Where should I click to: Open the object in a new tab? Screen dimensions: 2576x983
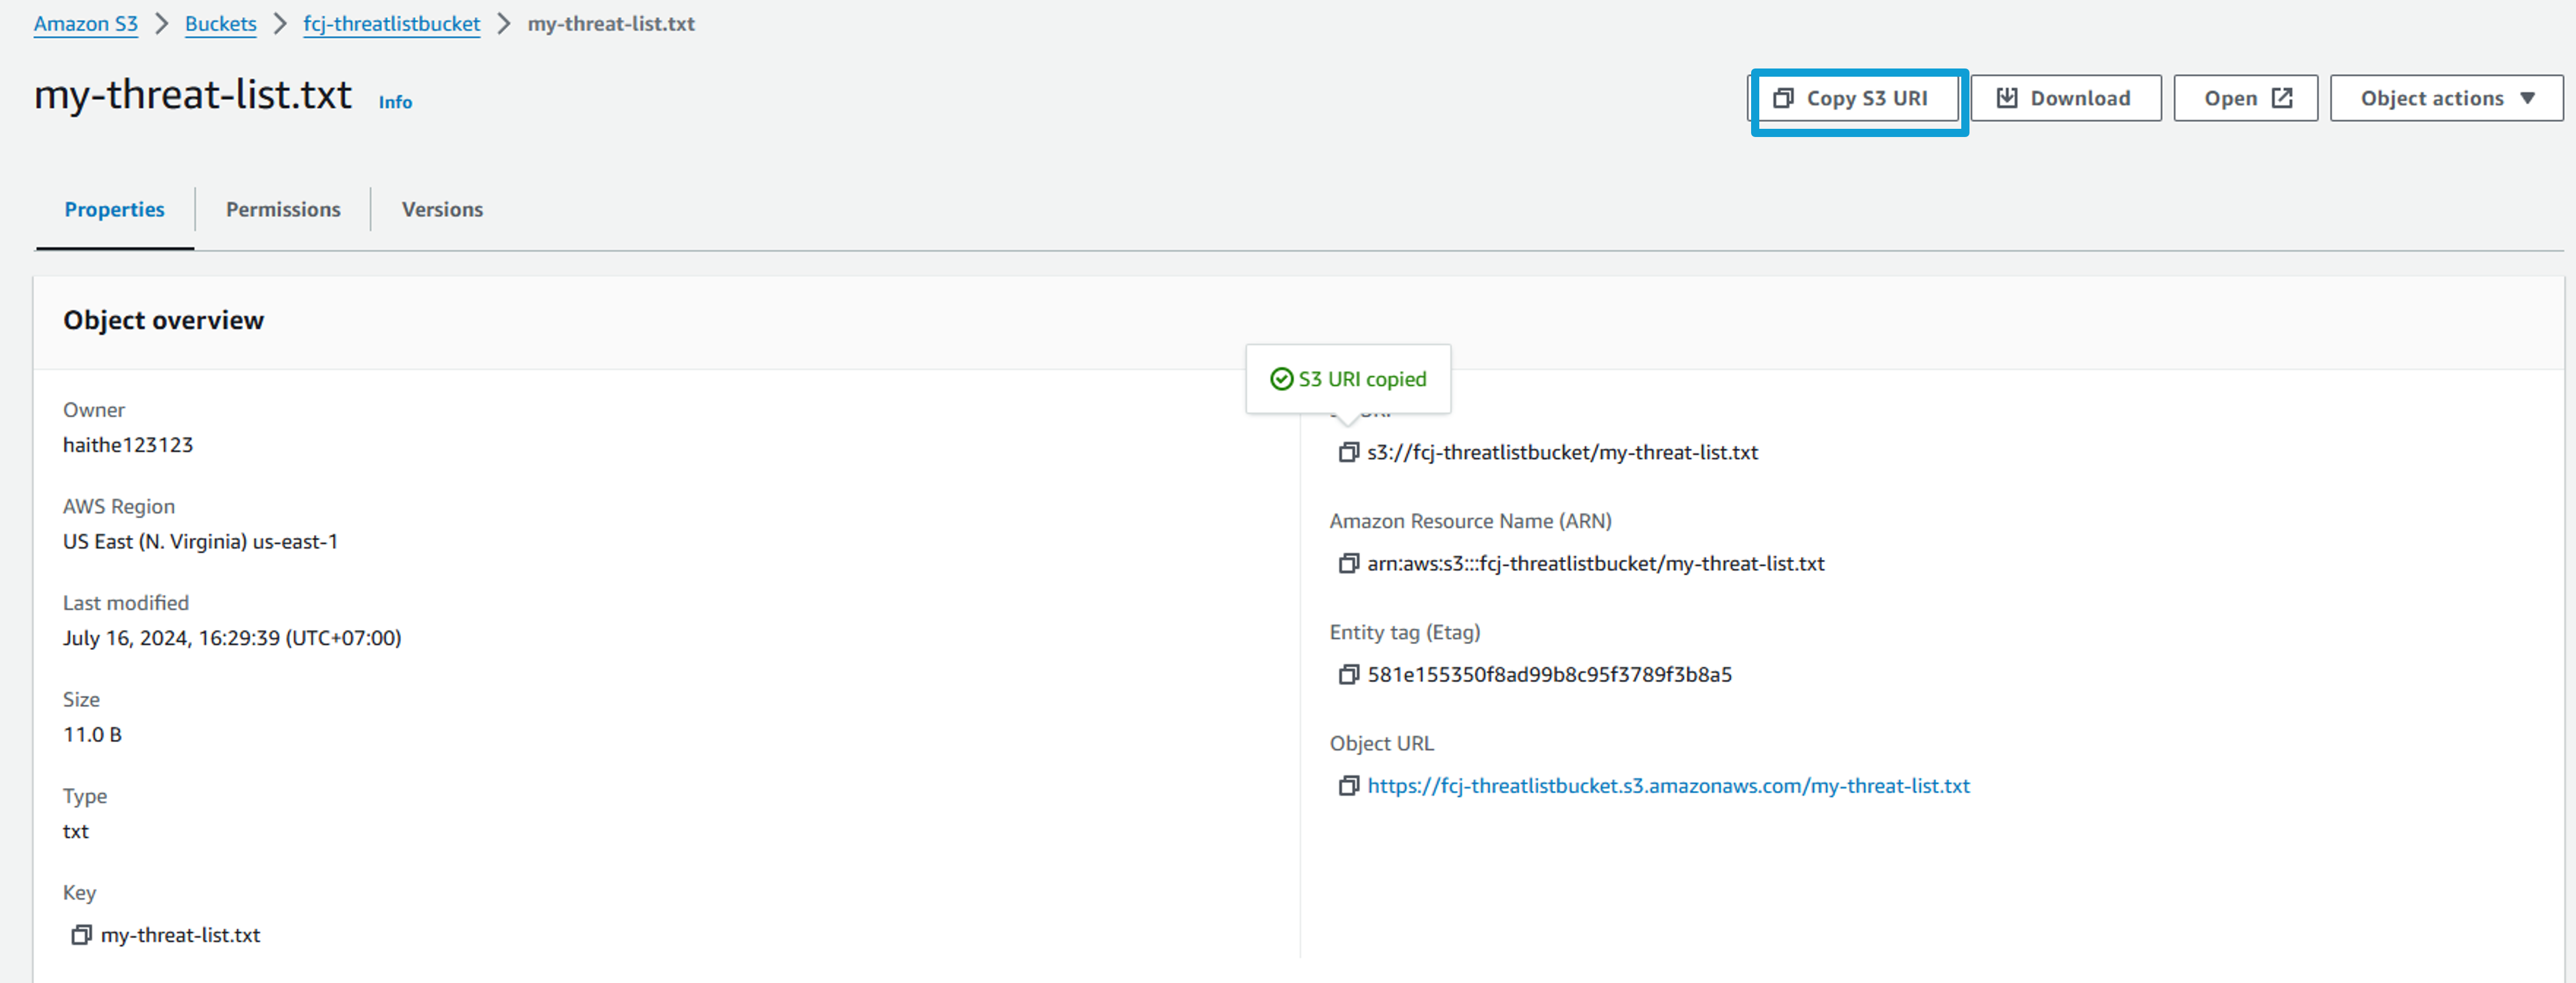(2245, 98)
